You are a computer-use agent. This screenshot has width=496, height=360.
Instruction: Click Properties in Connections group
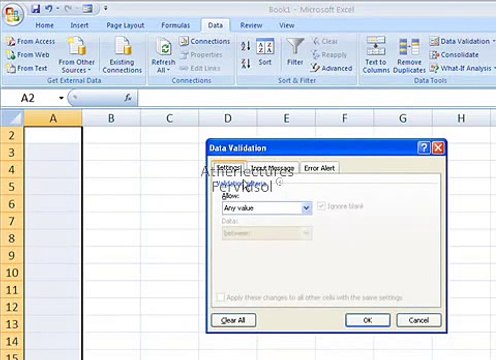pyautogui.click(x=201, y=55)
